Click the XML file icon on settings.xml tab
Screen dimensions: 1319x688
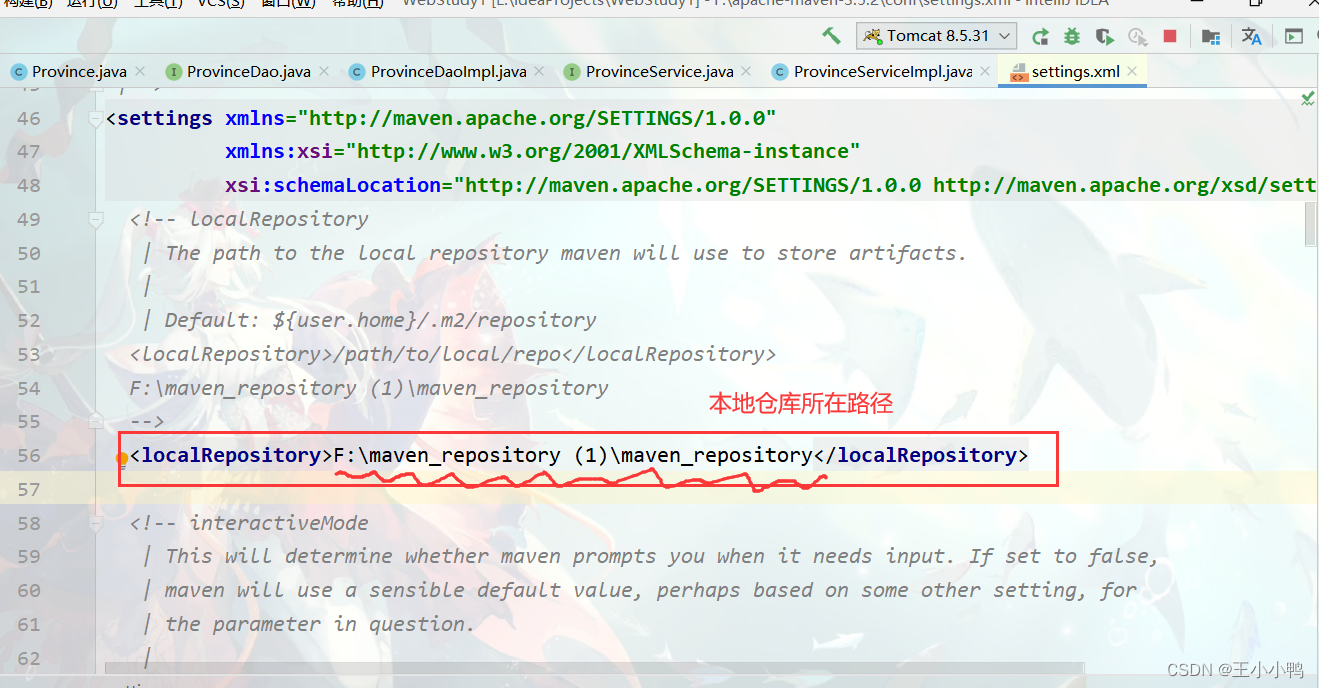1018,72
